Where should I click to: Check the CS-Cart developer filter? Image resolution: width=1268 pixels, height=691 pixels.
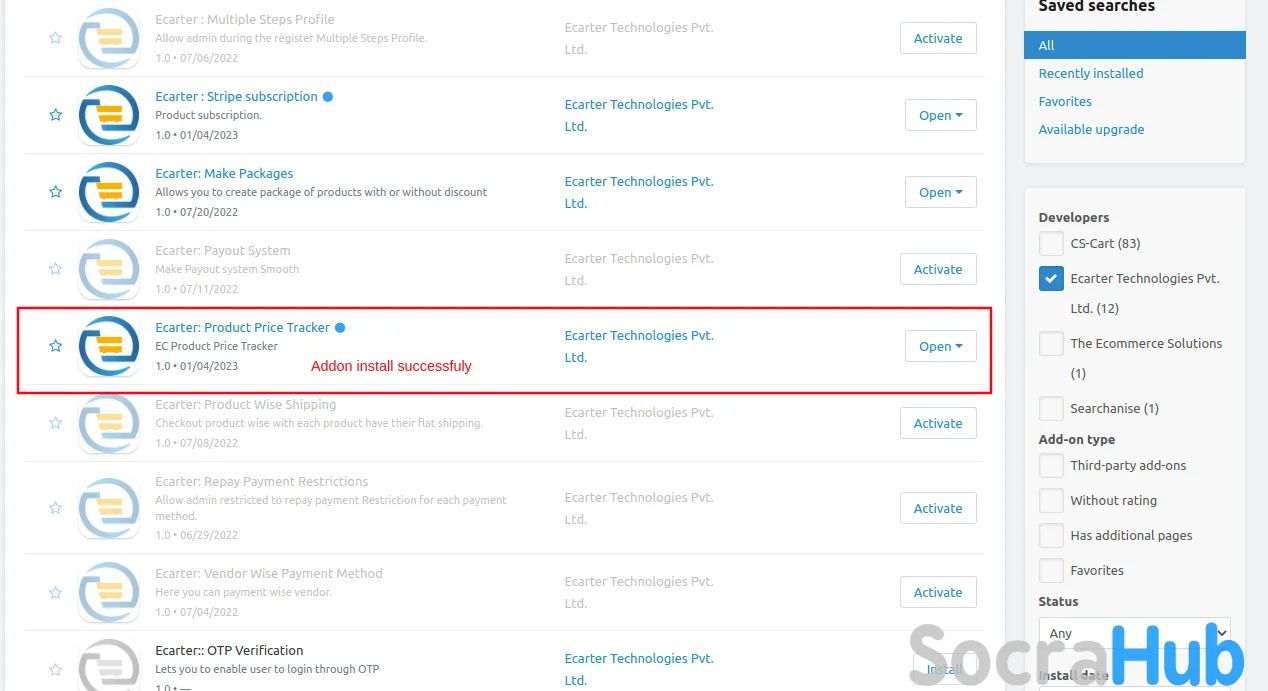(1051, 244)
